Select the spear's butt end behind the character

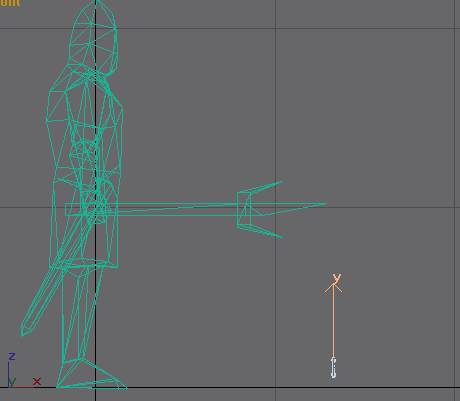pos(68,209)
